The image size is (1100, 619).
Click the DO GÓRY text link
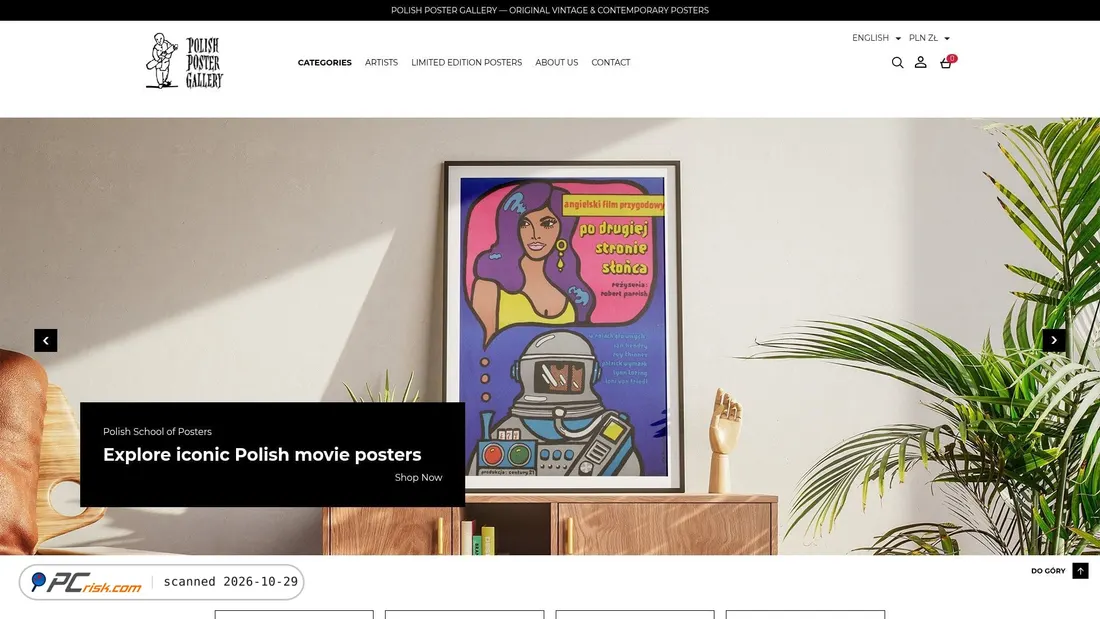[1048, 571]
